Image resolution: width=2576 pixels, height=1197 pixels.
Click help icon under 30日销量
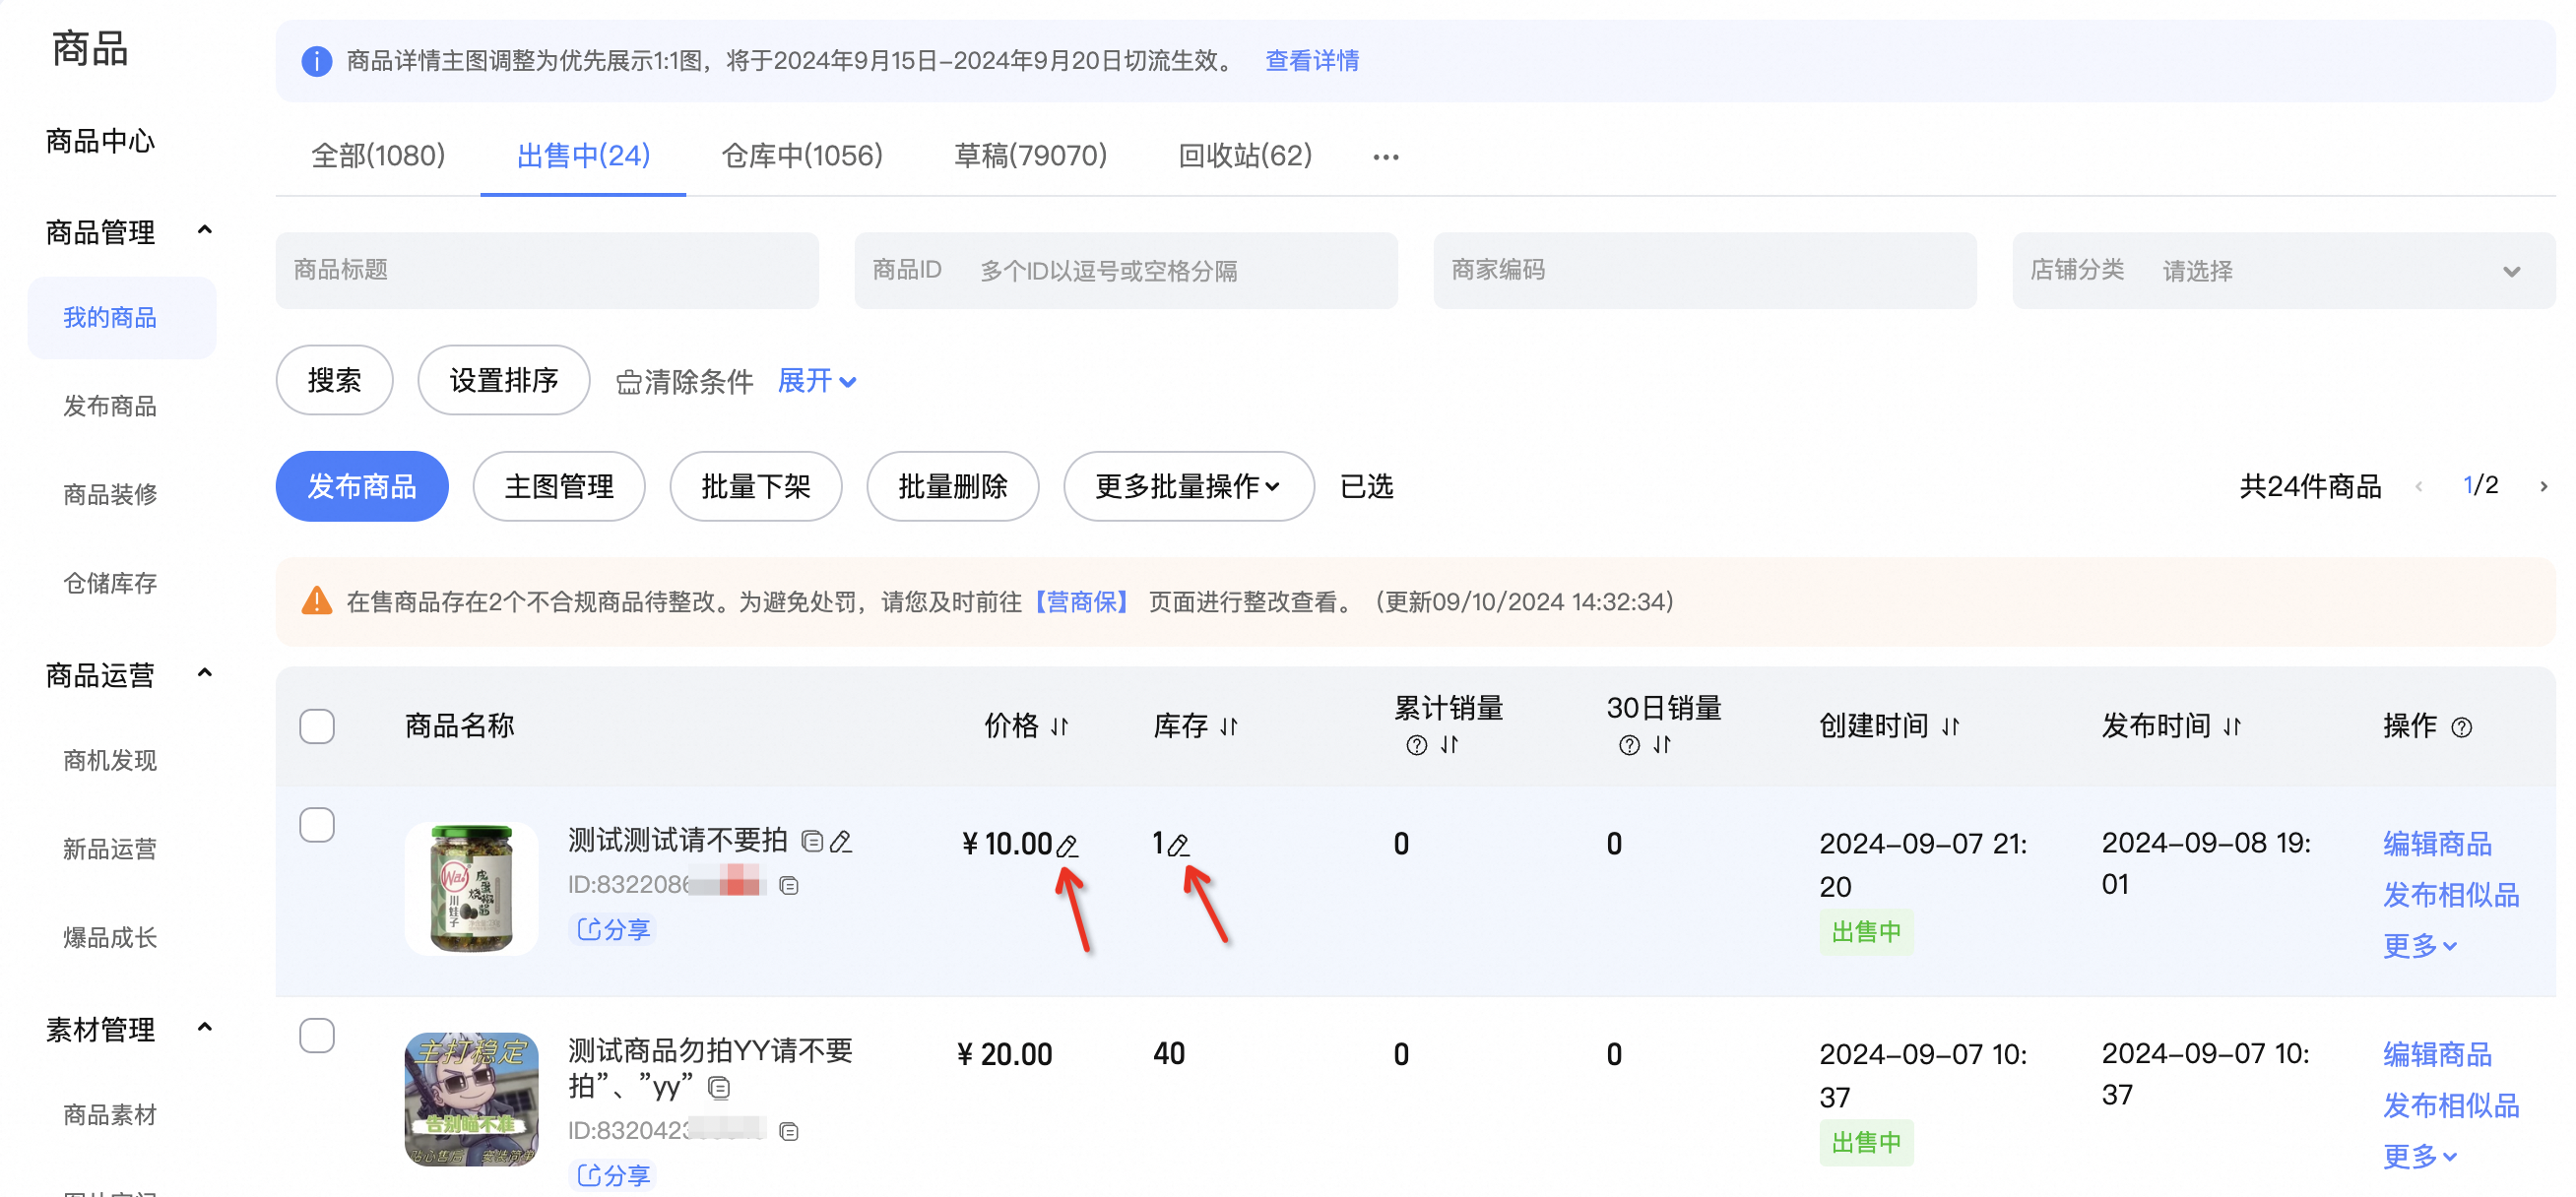1629,745
